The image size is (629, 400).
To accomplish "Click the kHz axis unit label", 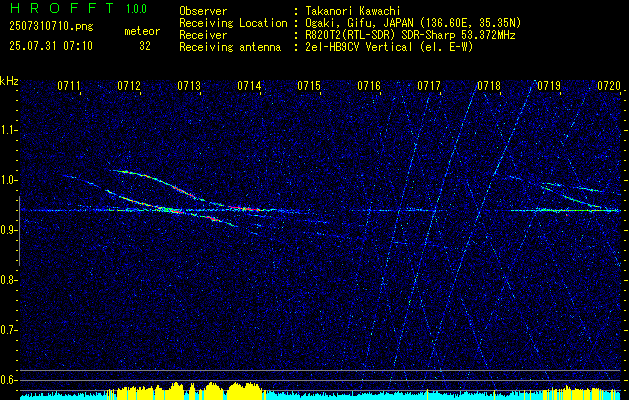I will (9, 81).
